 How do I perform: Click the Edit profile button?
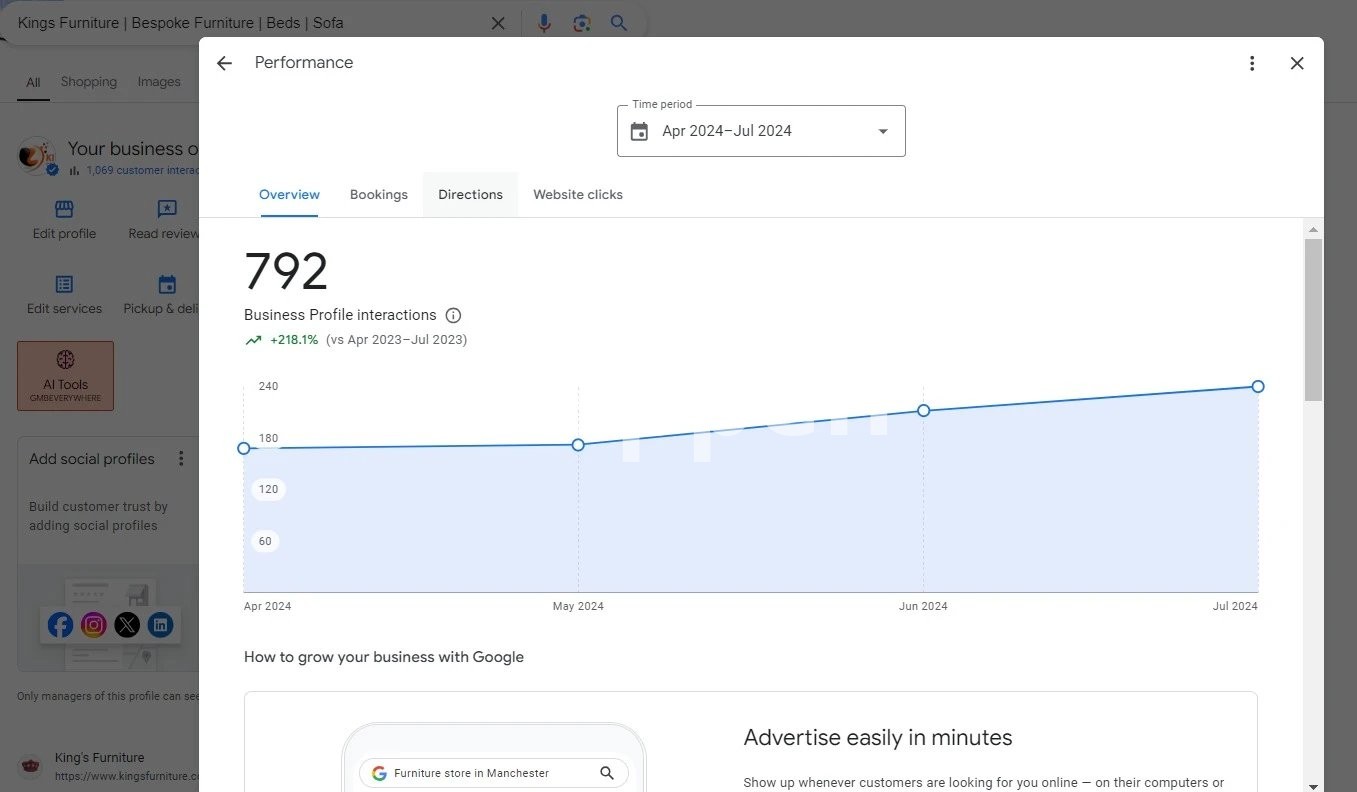[x=64, y=219]
